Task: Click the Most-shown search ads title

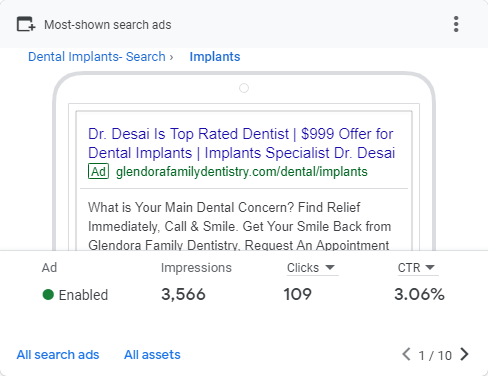Action: pyautogui.click(x=108, y=25)
